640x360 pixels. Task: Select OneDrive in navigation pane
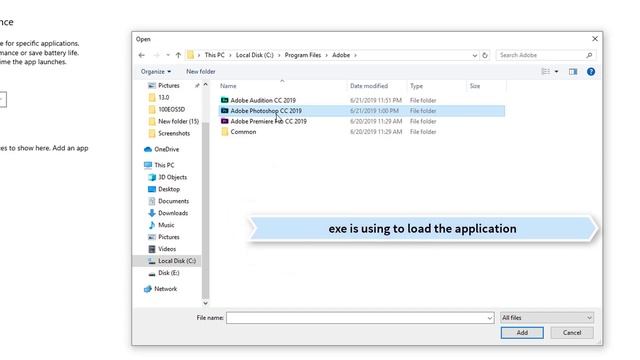(x=167, y=149)
